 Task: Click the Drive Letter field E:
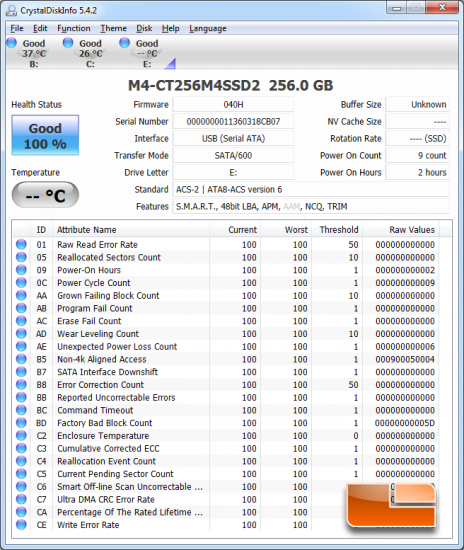point(233,173)
